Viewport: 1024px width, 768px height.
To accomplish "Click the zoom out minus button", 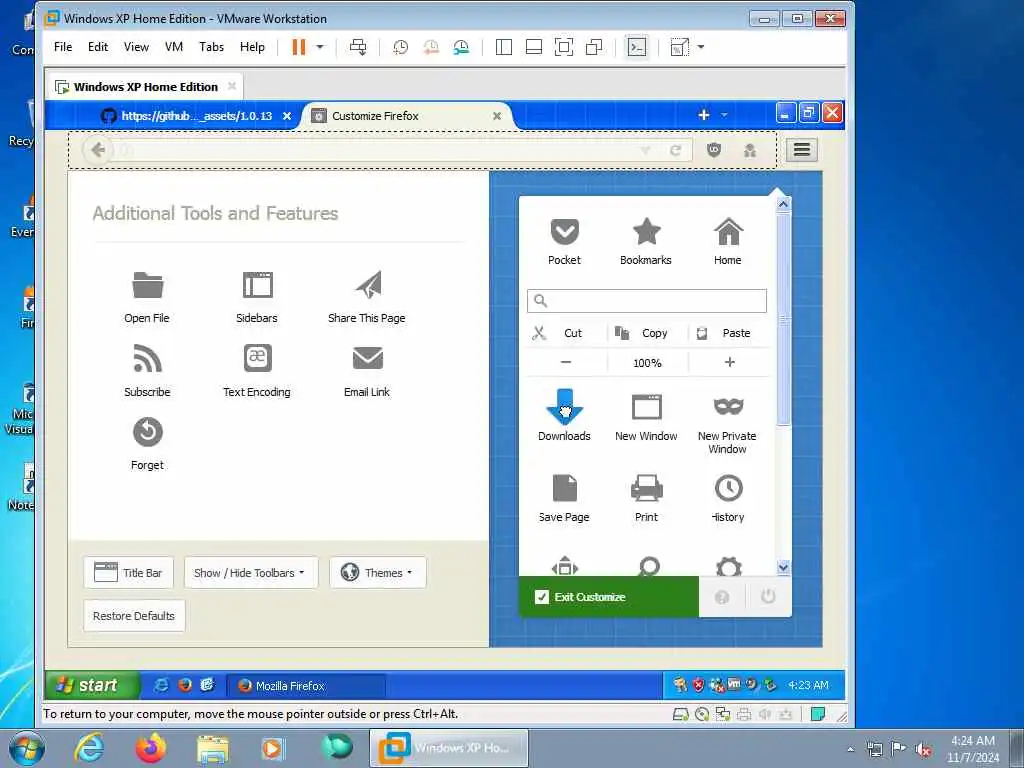I will coord(566,362).
